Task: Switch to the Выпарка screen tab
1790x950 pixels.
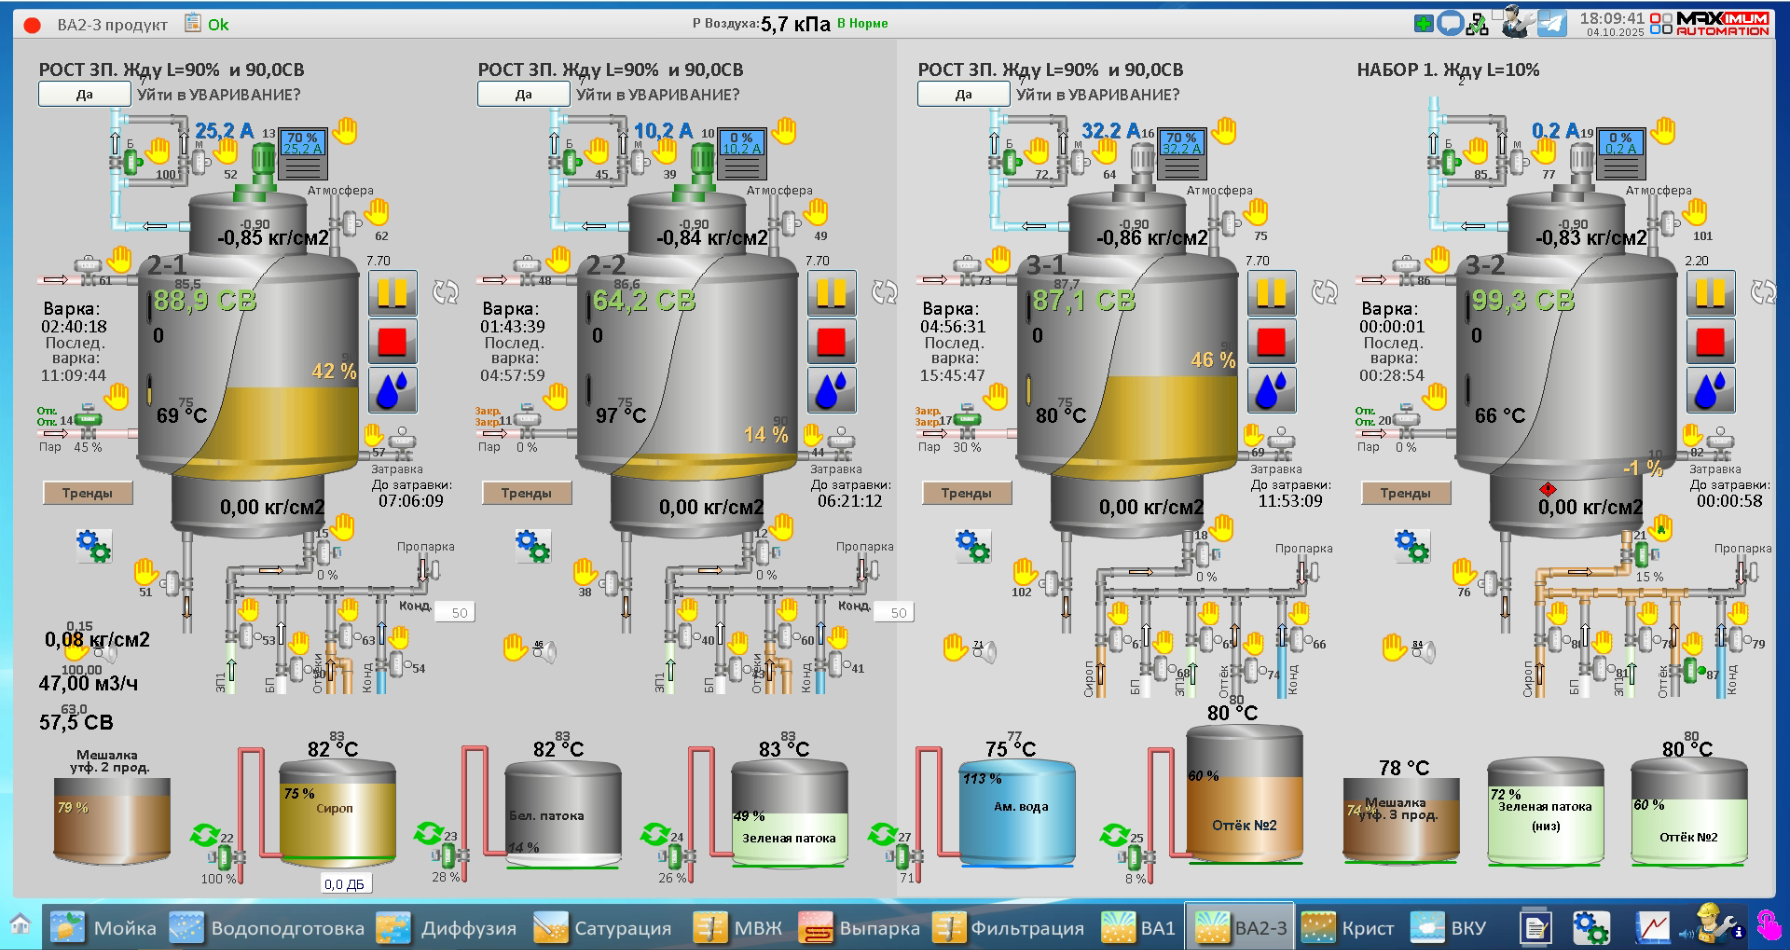Action: [x=860, y=928]
